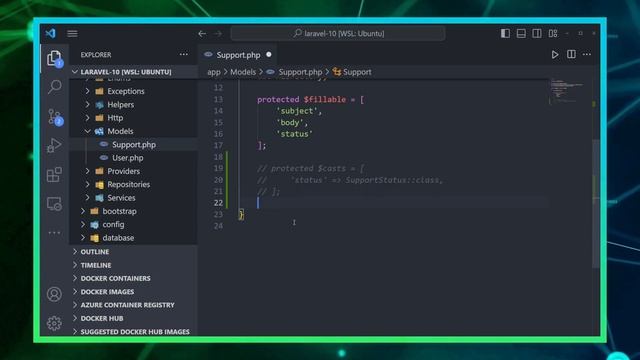Click the unsaved dot on Support.php tab
This screenshot has width=640, height=360.
tap(269, 54)
